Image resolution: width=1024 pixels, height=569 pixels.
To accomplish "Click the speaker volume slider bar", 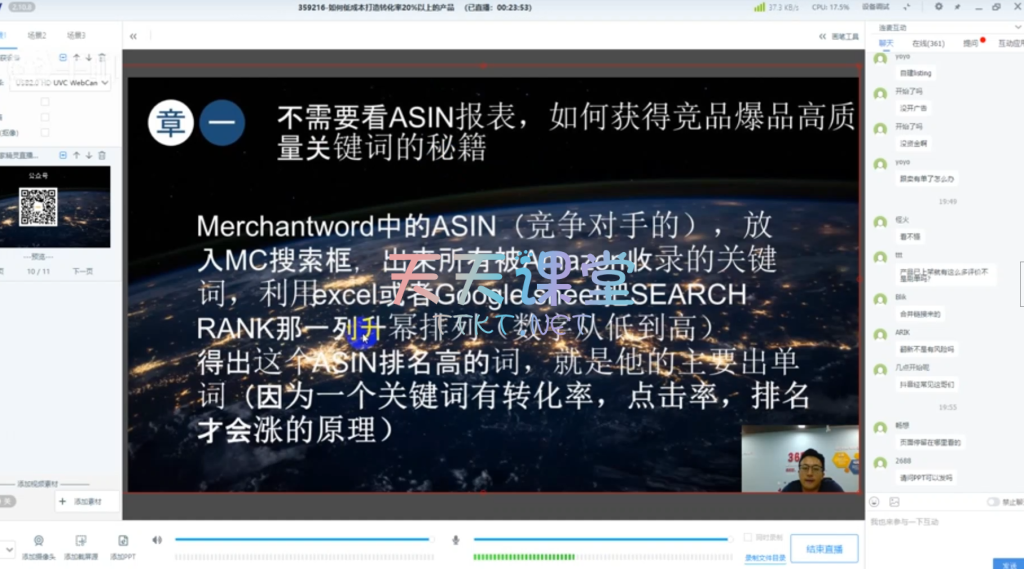I will click(302, 540).
